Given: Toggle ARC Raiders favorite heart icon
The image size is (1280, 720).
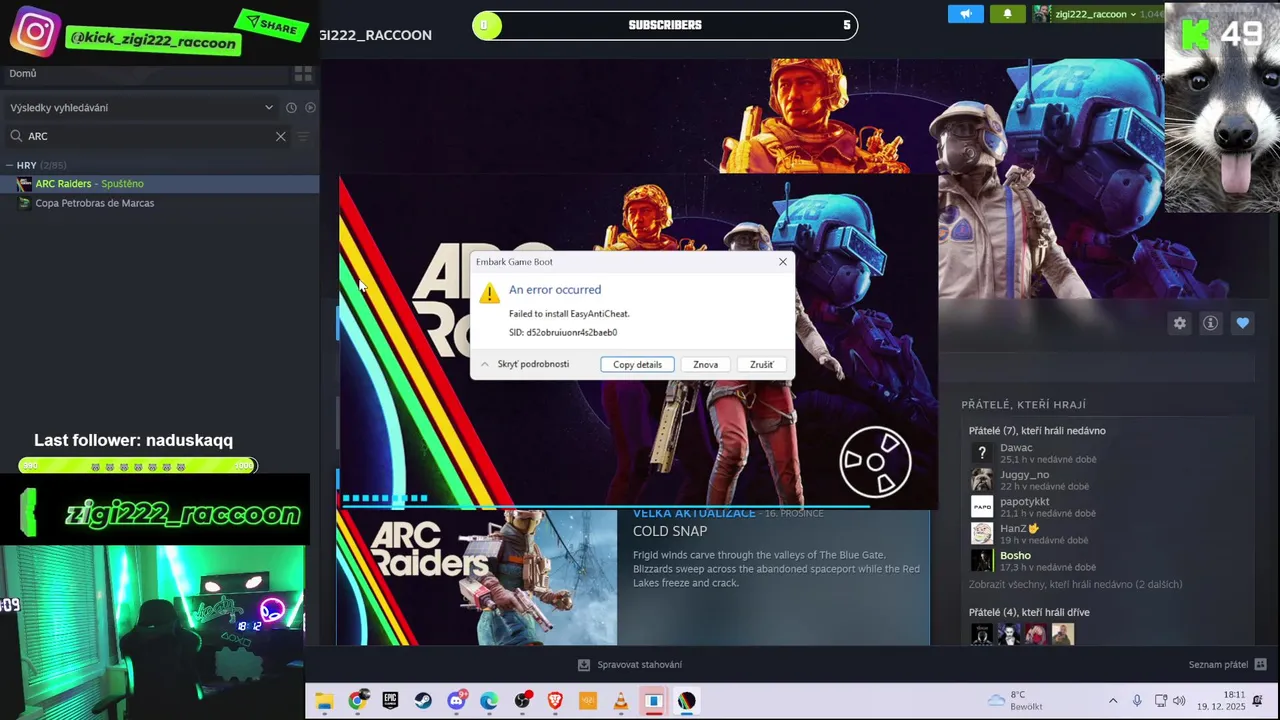Looking at the screenshot, I should tap(1242, 323).
